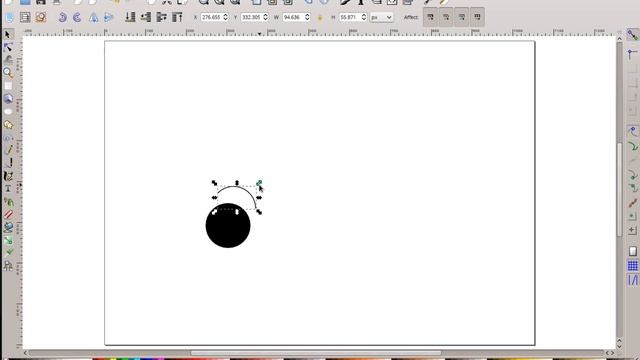Select the Zoom magnifier tool
Screen dimensions: 640x360
coord(8,73)
